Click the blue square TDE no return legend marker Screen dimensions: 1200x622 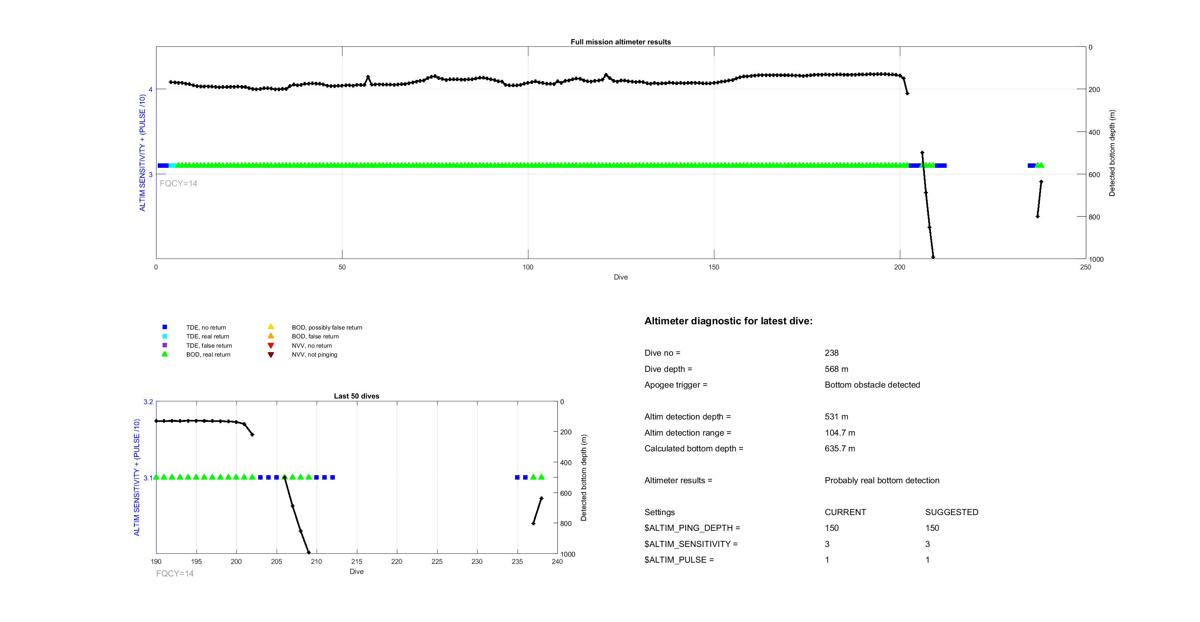pos(164,327)
